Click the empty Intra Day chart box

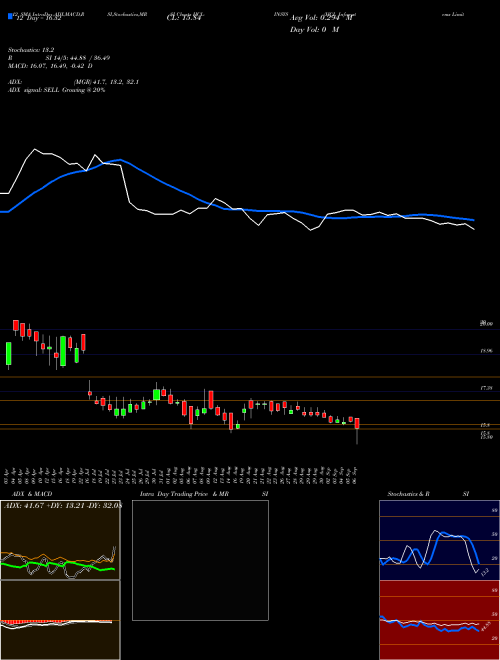(200, 560)
